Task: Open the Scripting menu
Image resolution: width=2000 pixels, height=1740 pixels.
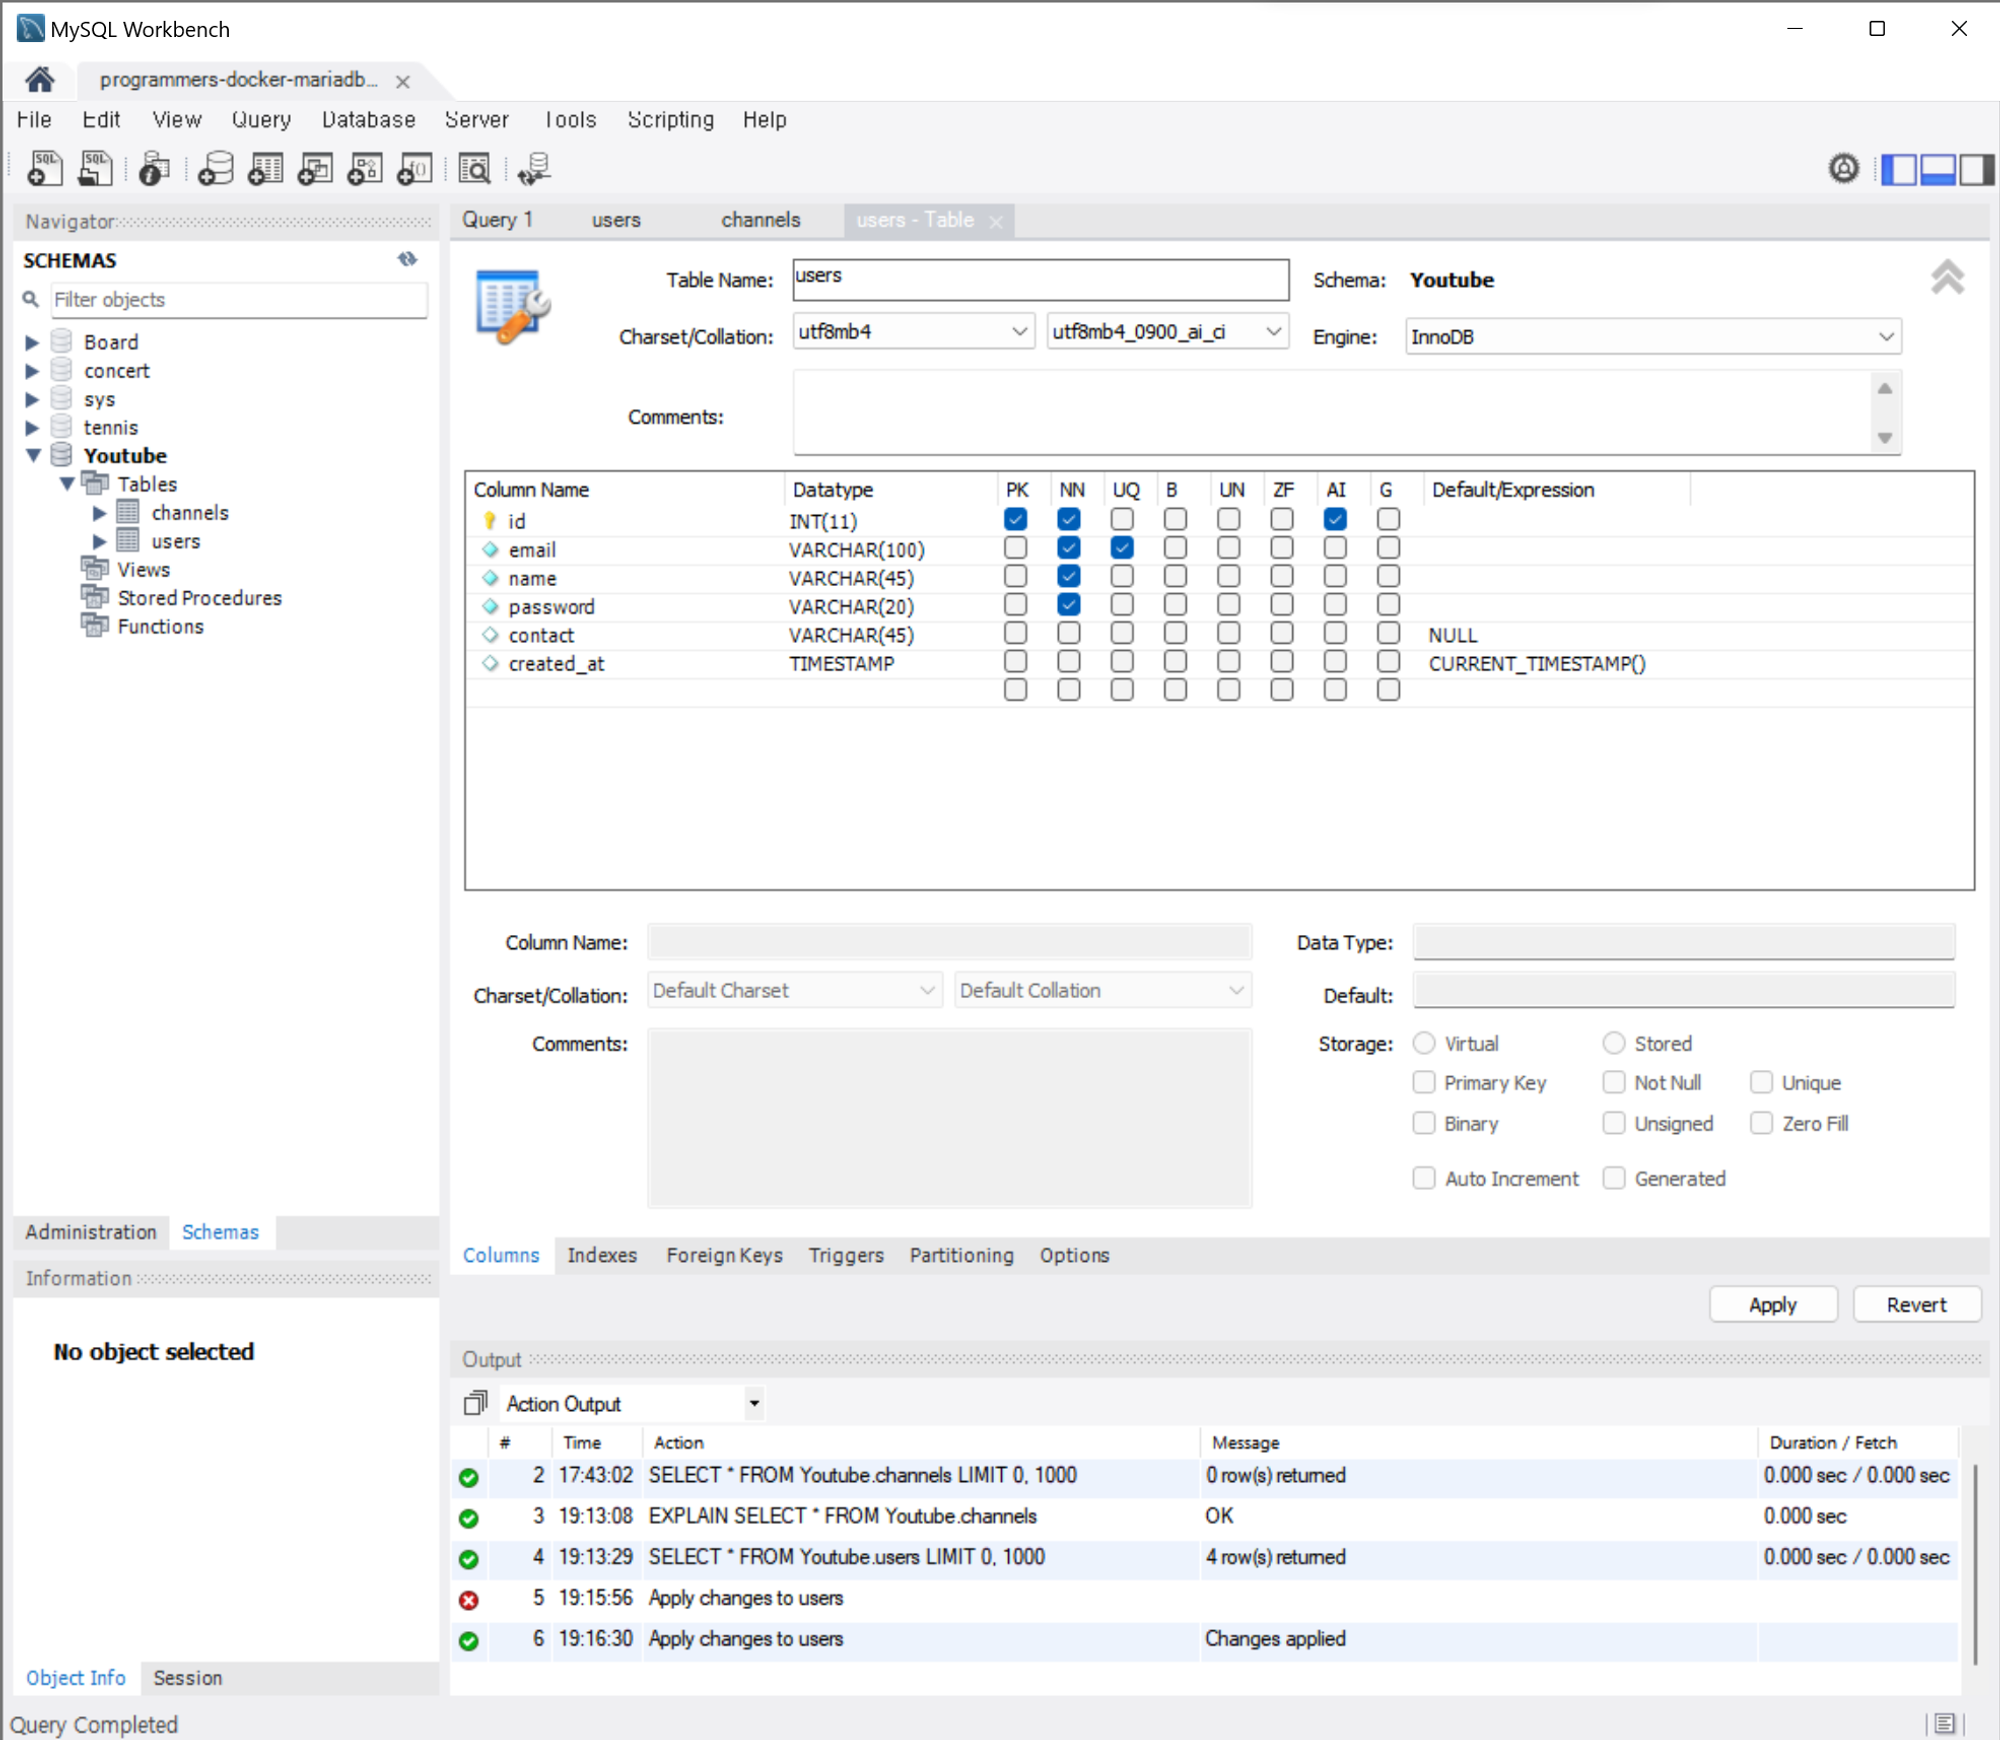Action: point(670,119)
